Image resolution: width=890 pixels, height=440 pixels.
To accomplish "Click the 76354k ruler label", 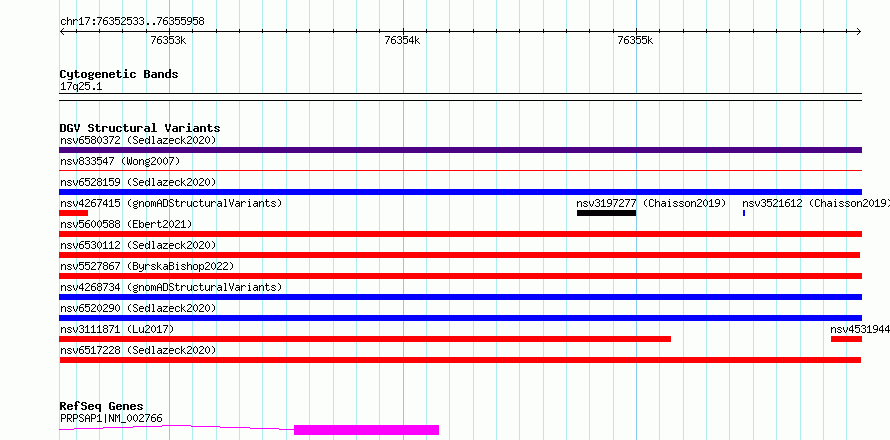I will coord(402,40).
